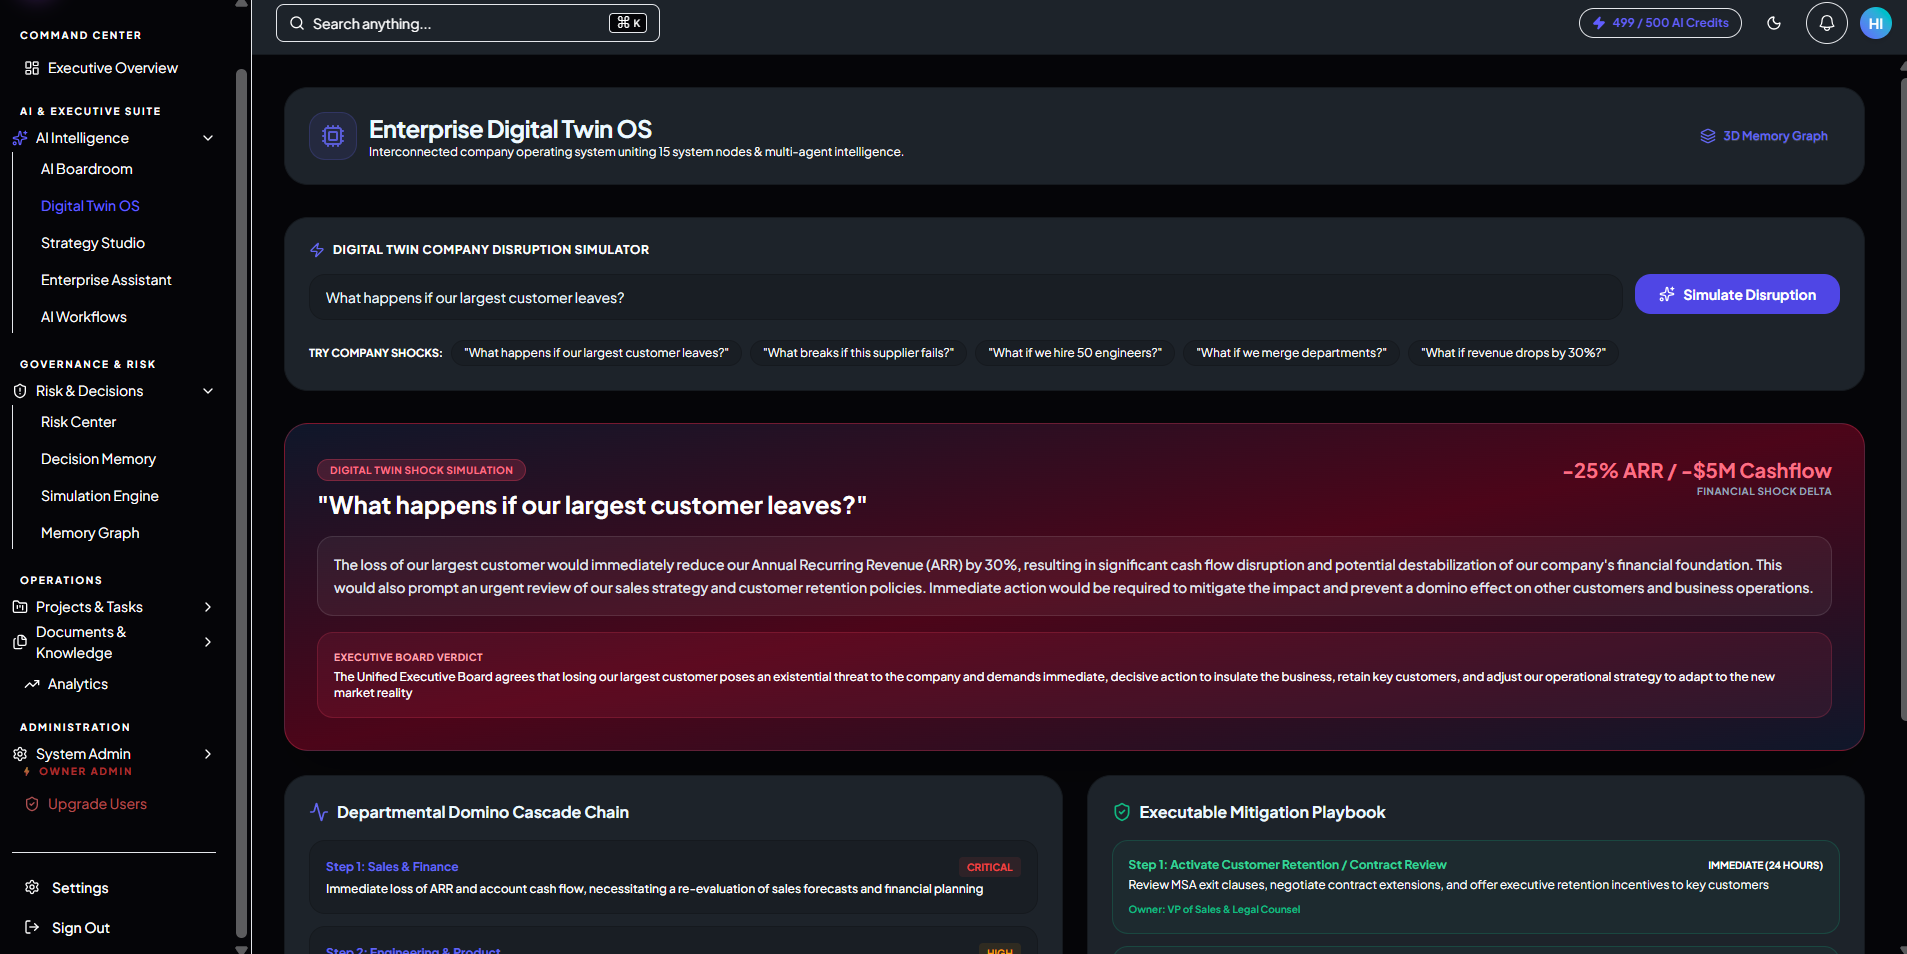Select the Executive Overview grid icon
The image size is (1907, 954).
[32, 68]
